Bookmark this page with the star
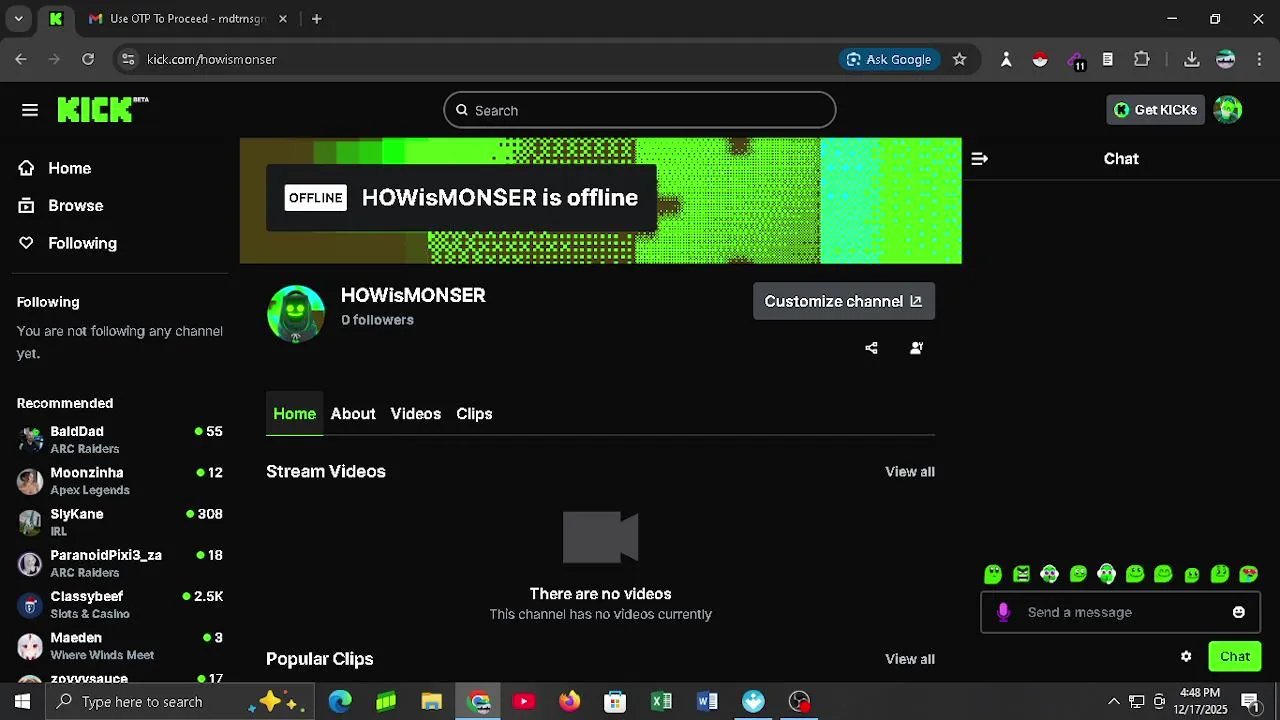This screenshot has width=1280, height=720. coord(960,59)
